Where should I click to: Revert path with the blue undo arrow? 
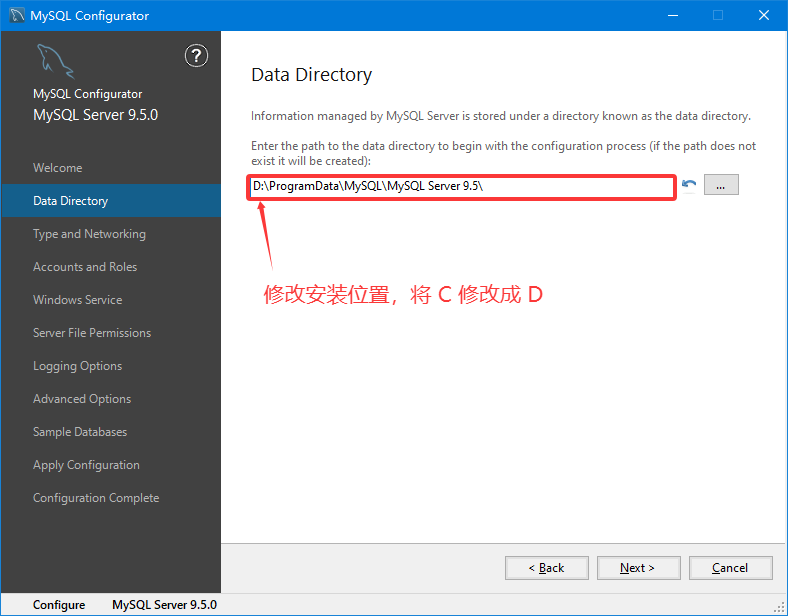pos(689,185)
